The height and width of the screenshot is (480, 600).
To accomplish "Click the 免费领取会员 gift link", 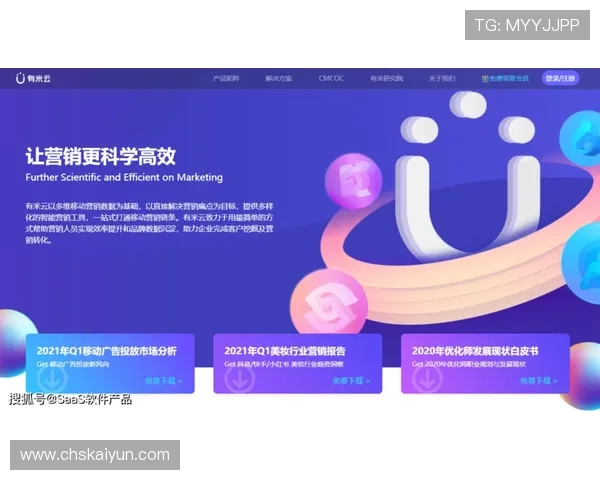I will pyautogui.click(x=505, y=78).
